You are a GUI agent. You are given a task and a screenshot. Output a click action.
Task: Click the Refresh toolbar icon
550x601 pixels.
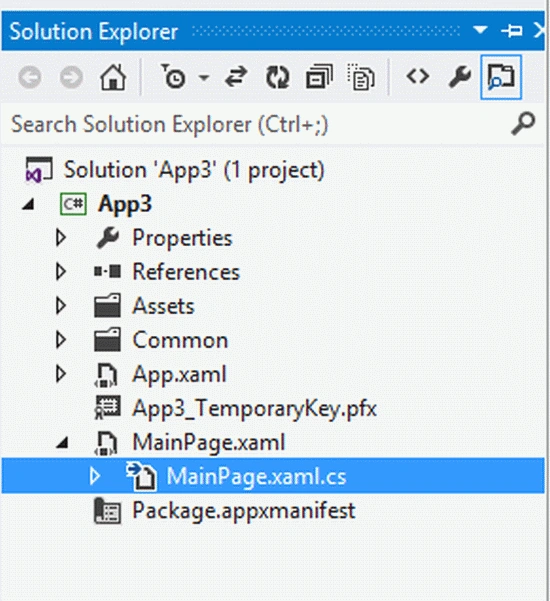click(277, 77)
